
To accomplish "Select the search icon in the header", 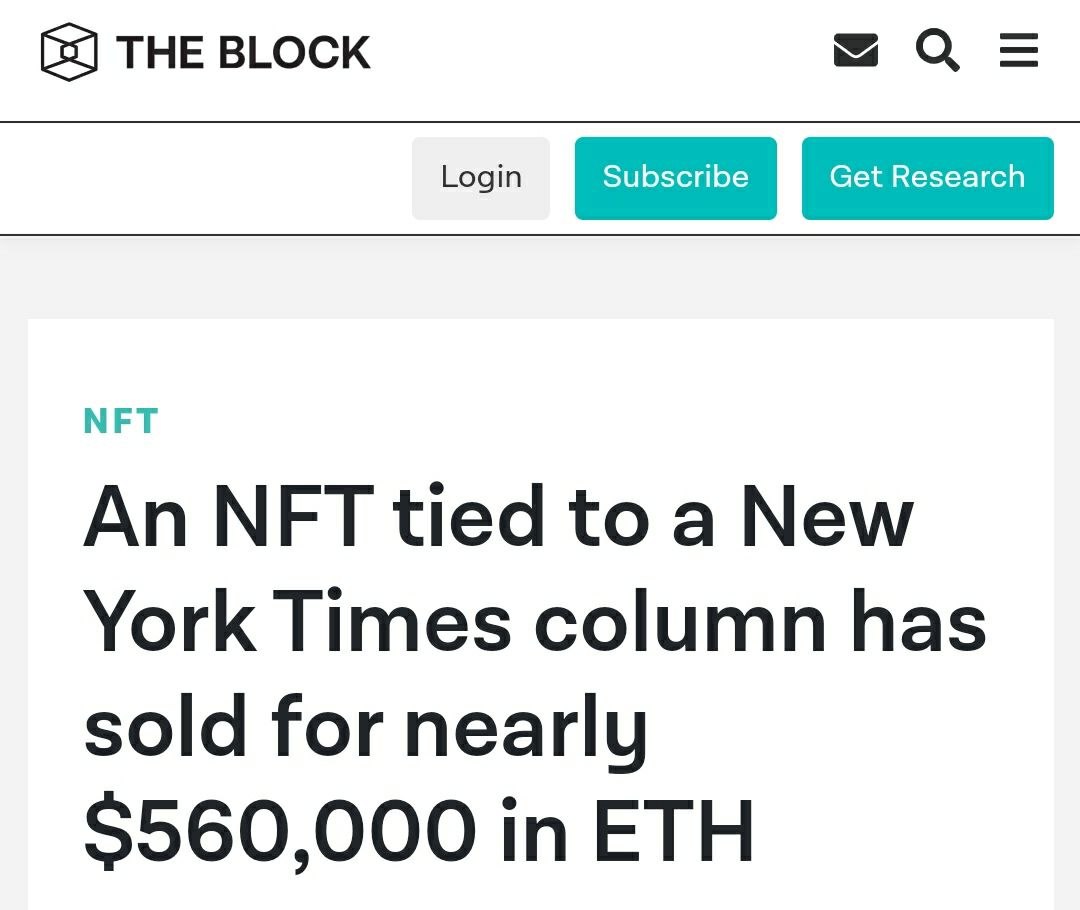I will pos(937,50).
